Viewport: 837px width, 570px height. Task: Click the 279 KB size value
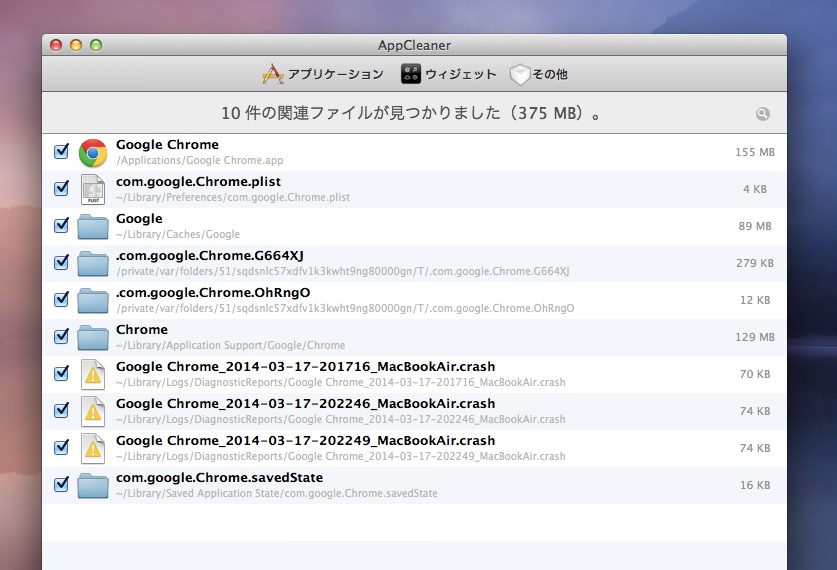[755, 263]
